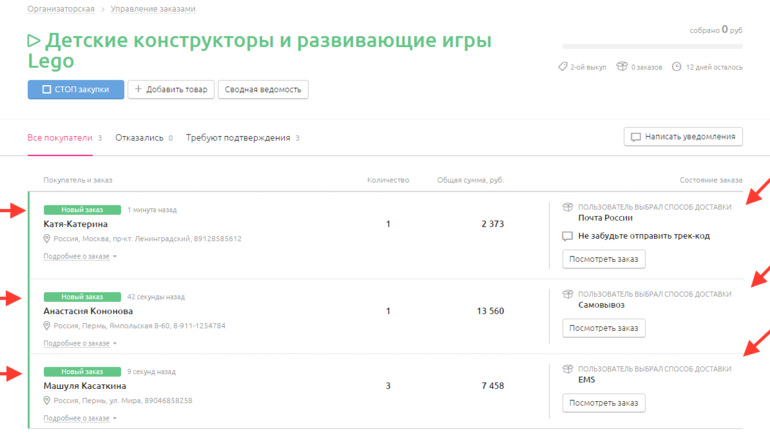Switch to the Отказались tab
The width and height of the screenshot is (770, 436).
[x=139, y=138]
